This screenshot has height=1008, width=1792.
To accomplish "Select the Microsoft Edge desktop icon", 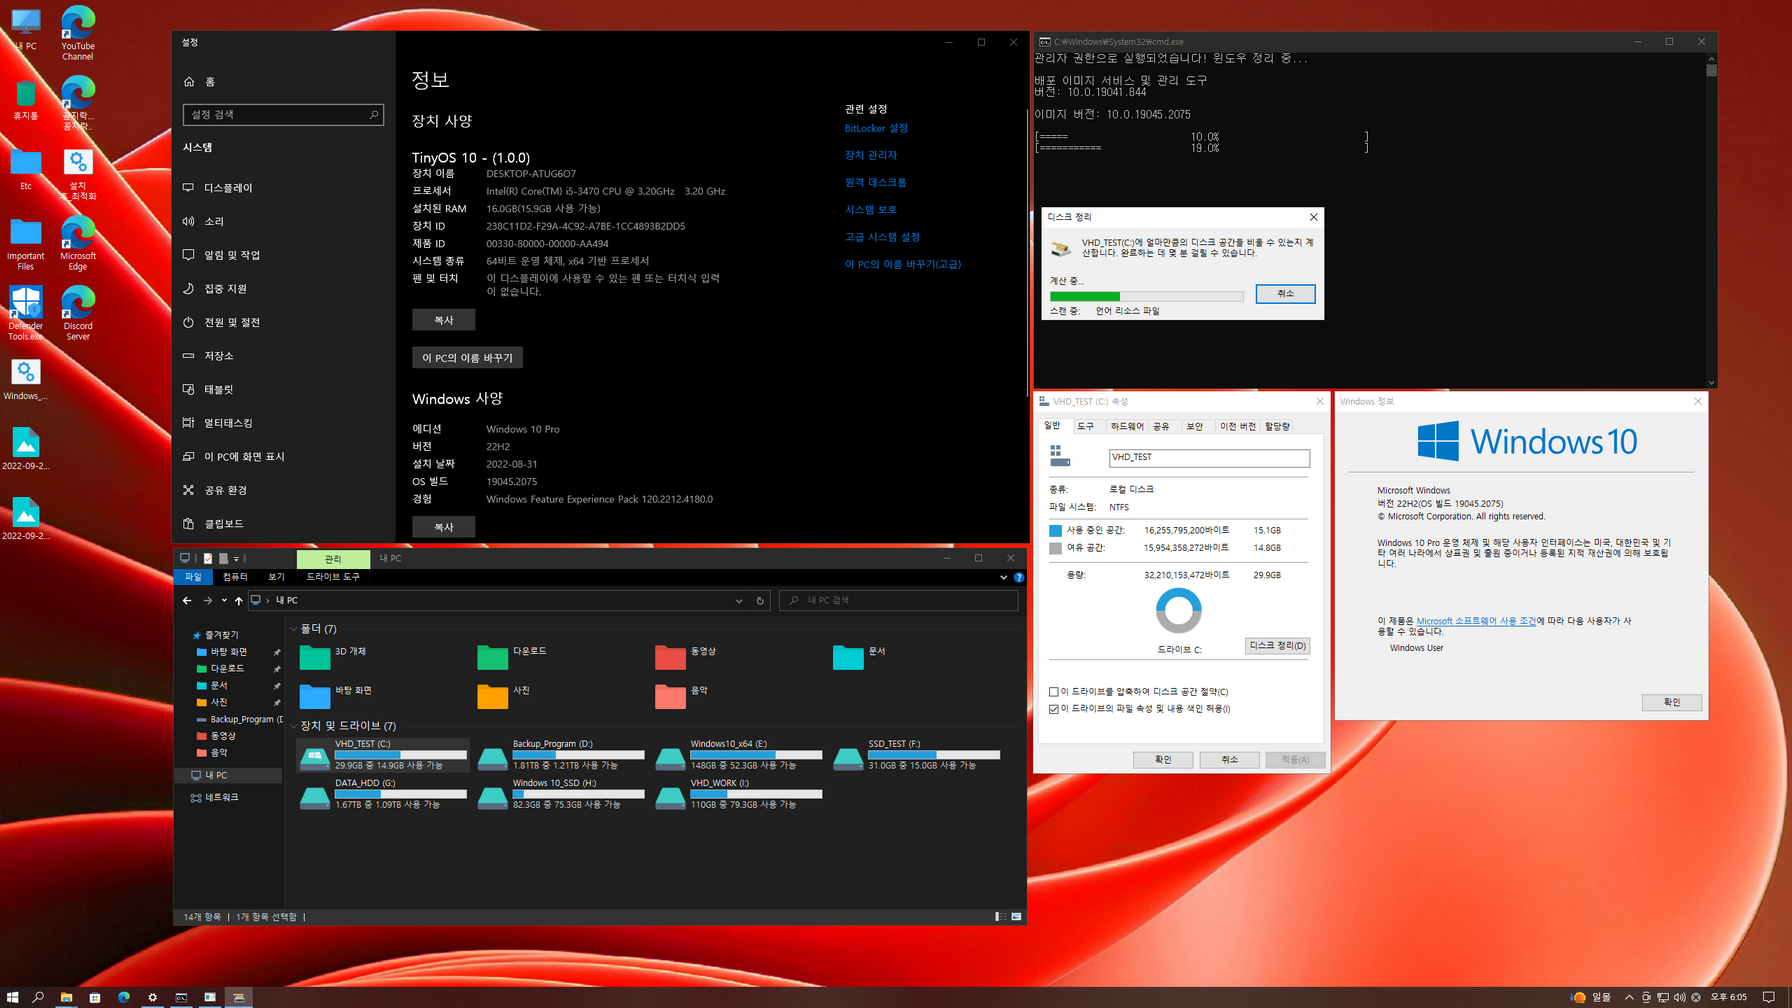I will click(77, 244).
